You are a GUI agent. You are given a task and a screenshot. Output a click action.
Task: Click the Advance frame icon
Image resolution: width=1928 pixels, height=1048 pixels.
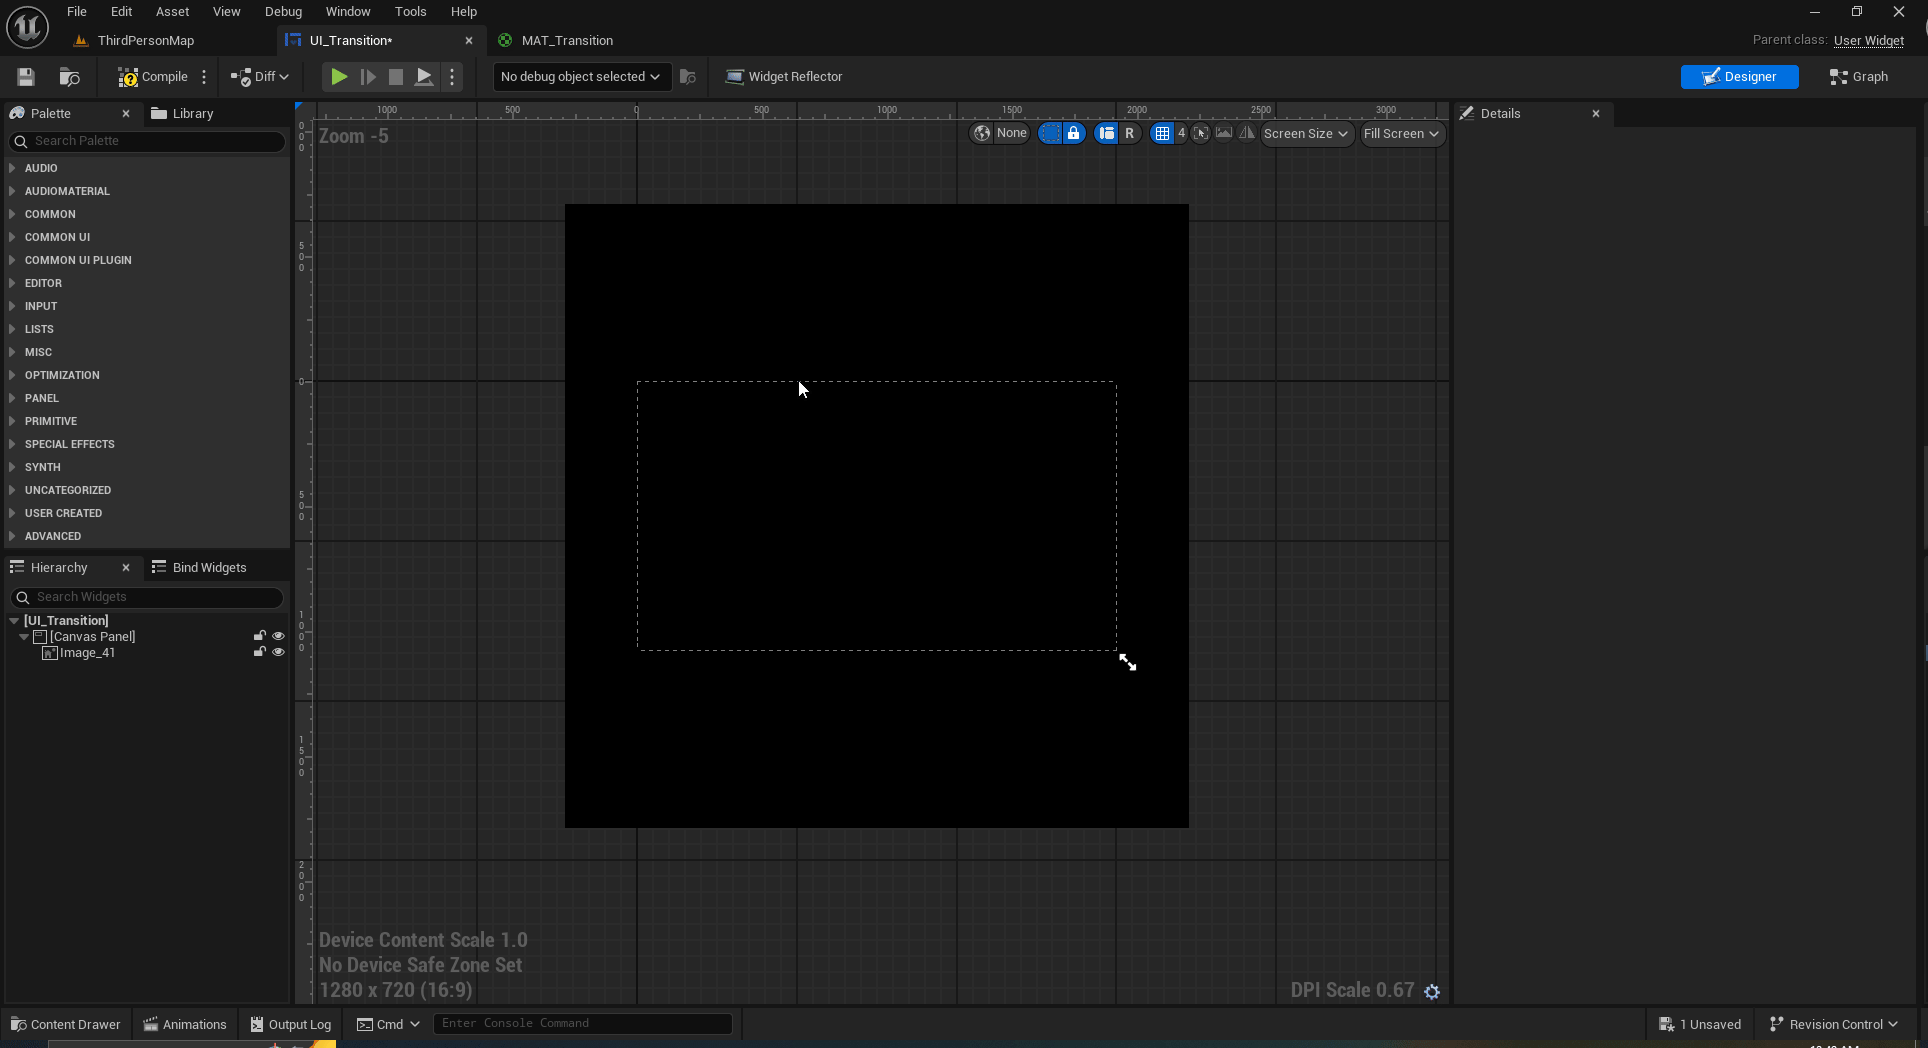coord(368,77)
